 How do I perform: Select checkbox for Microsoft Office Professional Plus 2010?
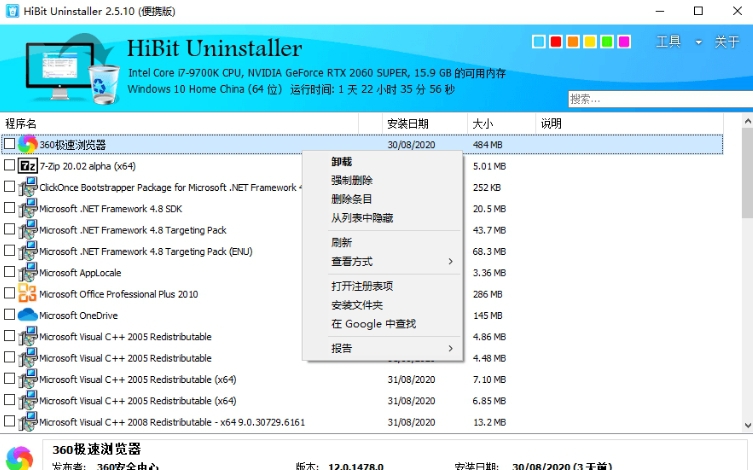point(10,293)
